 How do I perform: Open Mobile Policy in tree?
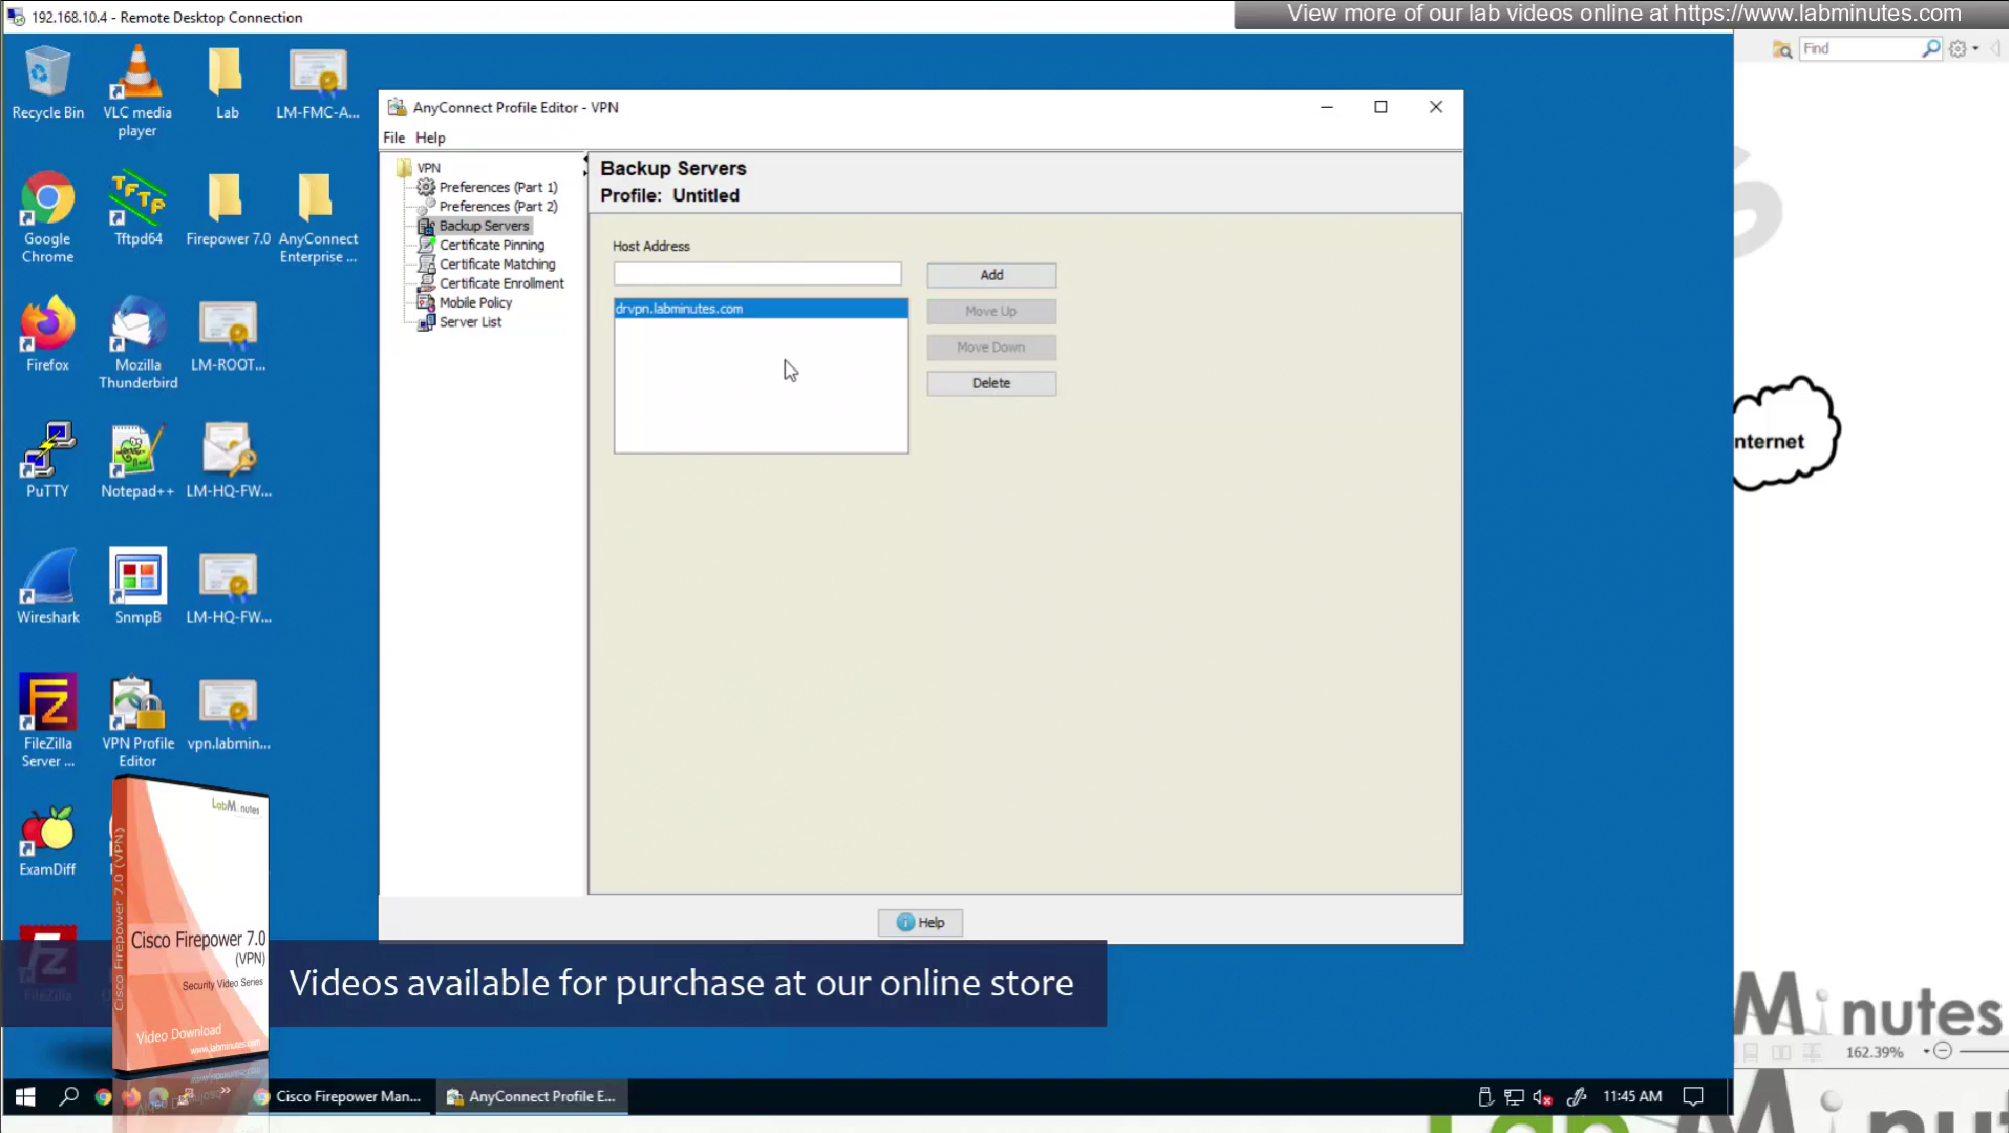click(x=475, y=303)
